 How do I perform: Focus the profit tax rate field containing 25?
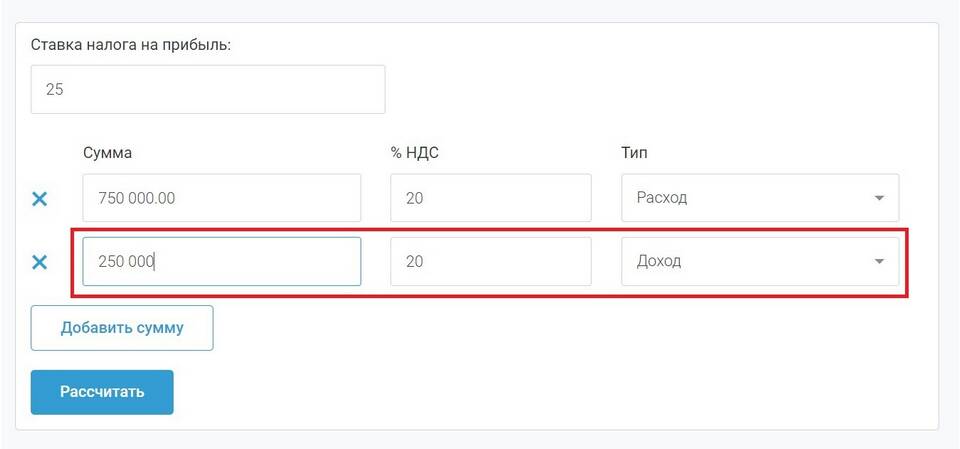(x=208, y=89)
